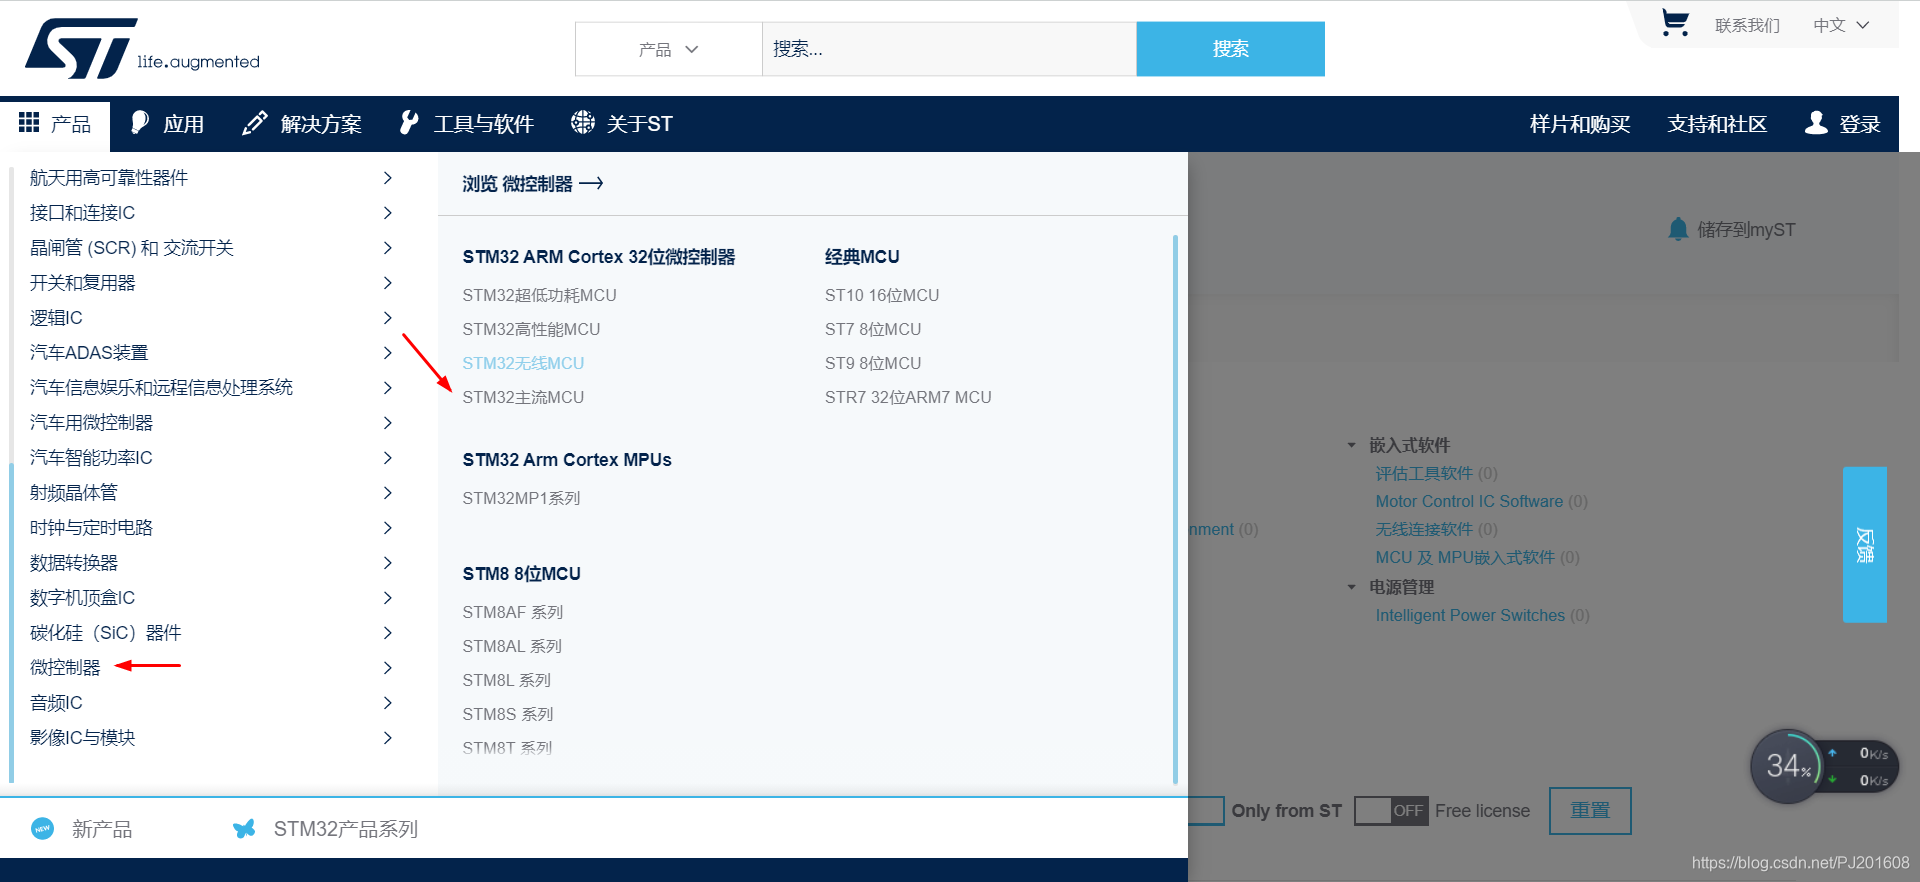Open the STM8AF 系列 link
Image resolution: width=1920 pixels, height=882 pixels.
513,612
